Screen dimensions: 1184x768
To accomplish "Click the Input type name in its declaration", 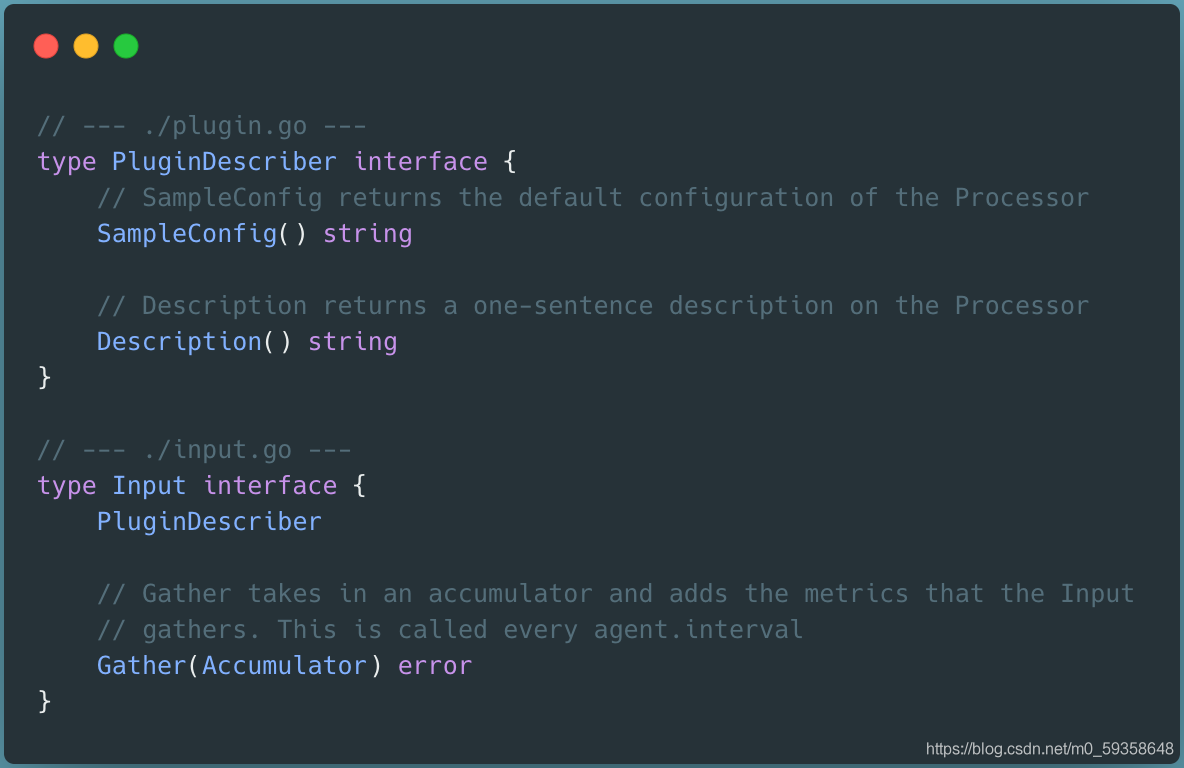I will (149, 486).
